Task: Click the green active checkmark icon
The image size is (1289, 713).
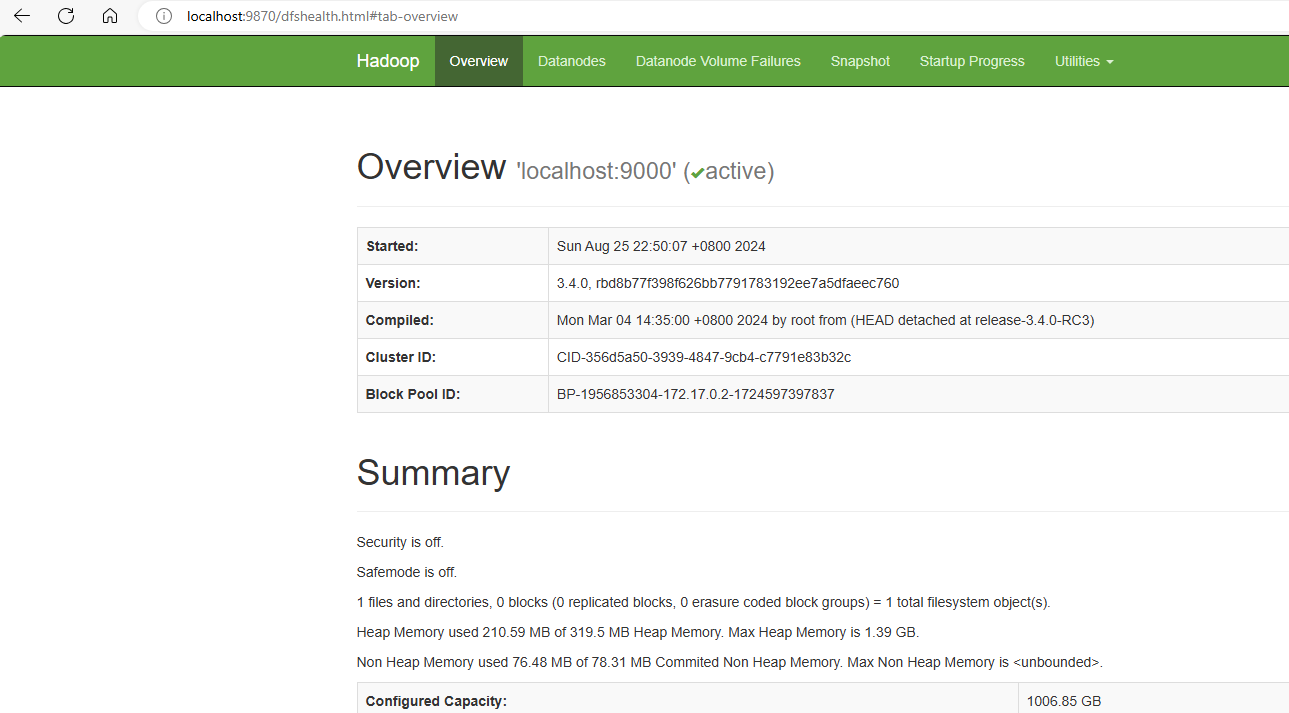Action: [x=697, y=173]
